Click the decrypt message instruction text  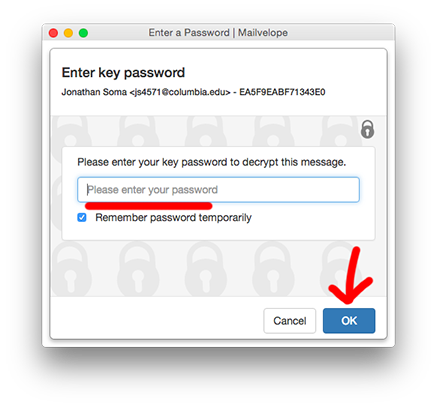[x=212, y=162]
